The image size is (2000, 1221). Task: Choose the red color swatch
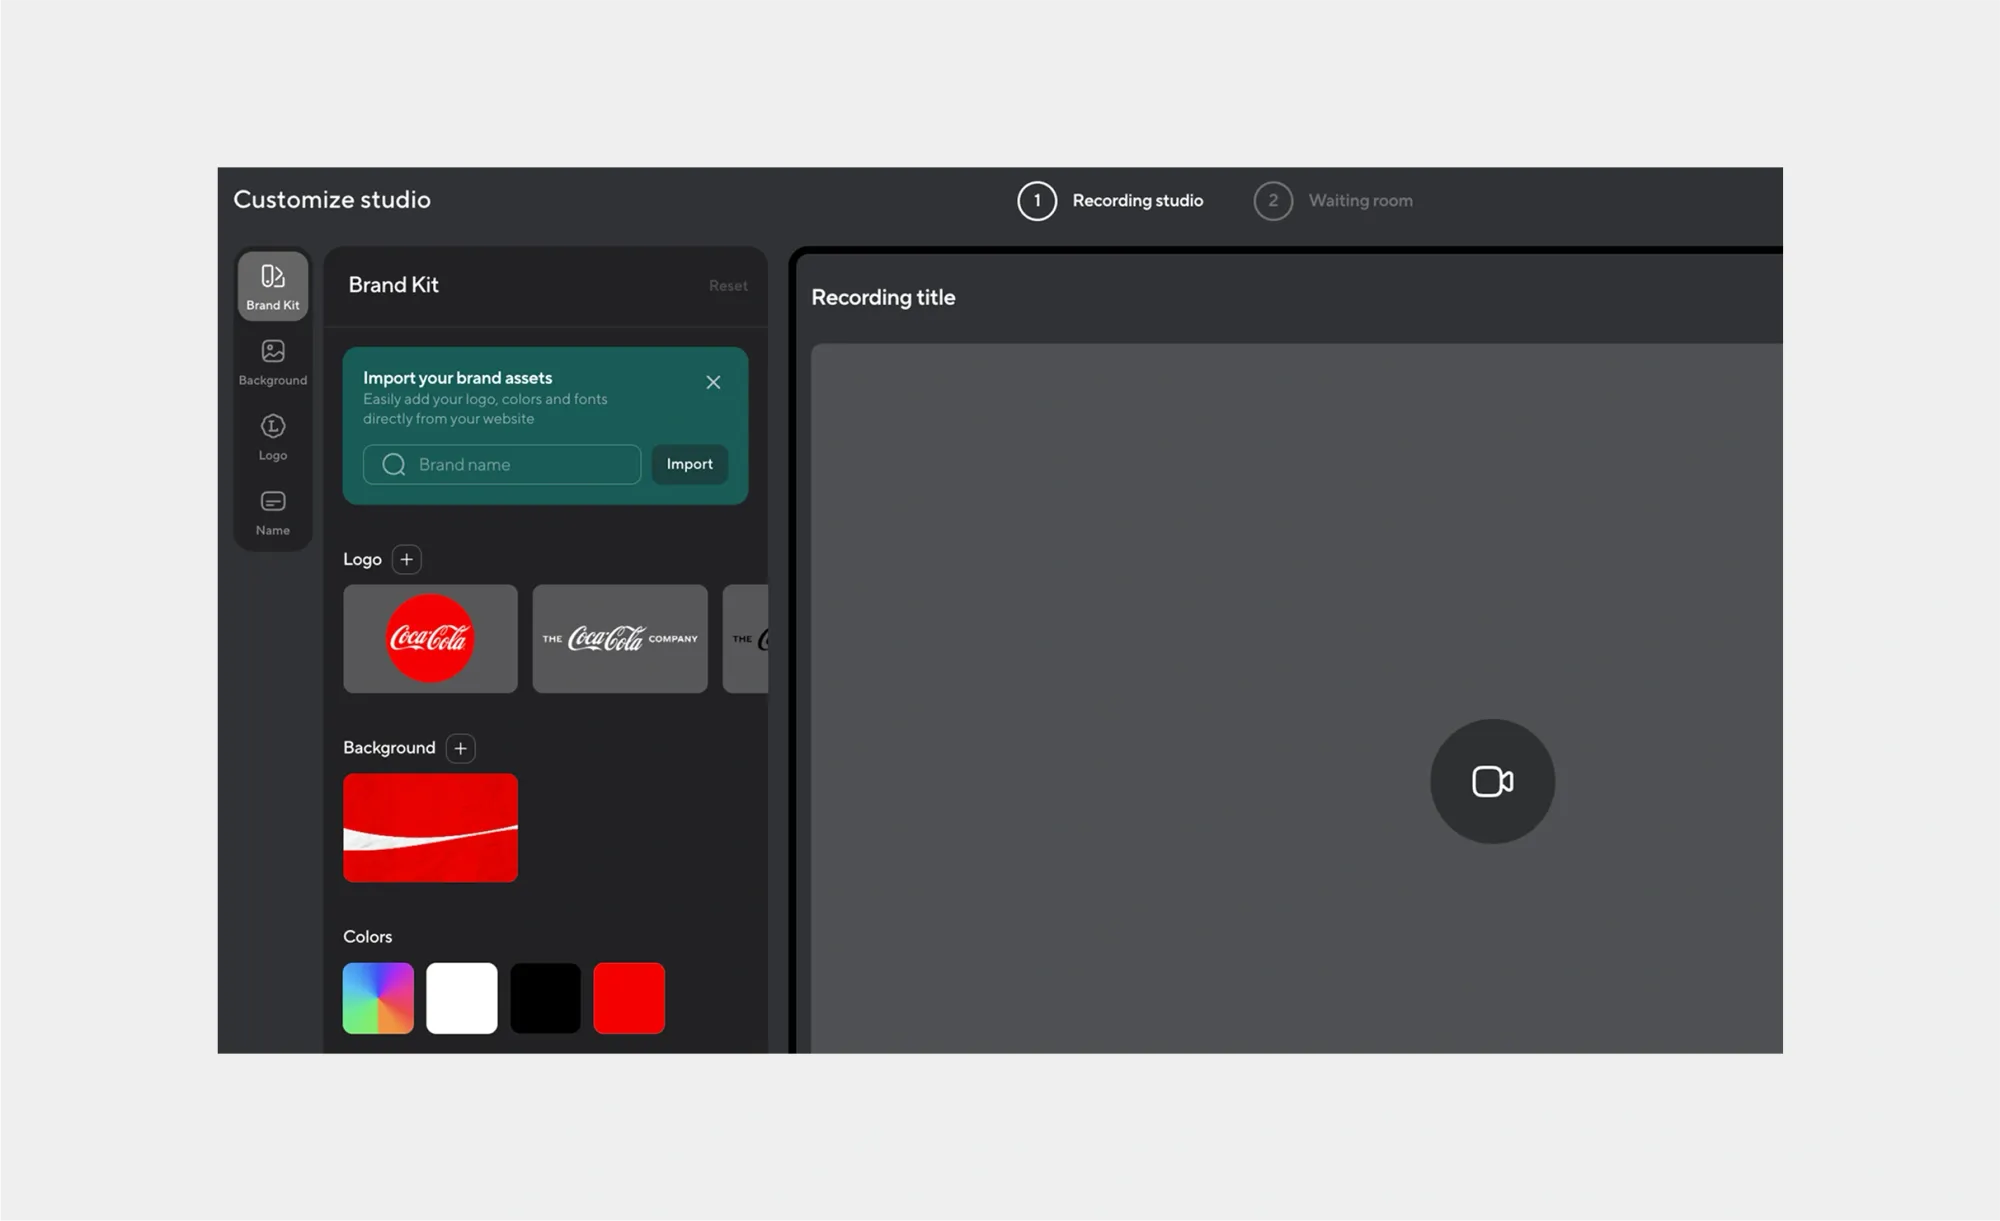[x=629, y=998]
